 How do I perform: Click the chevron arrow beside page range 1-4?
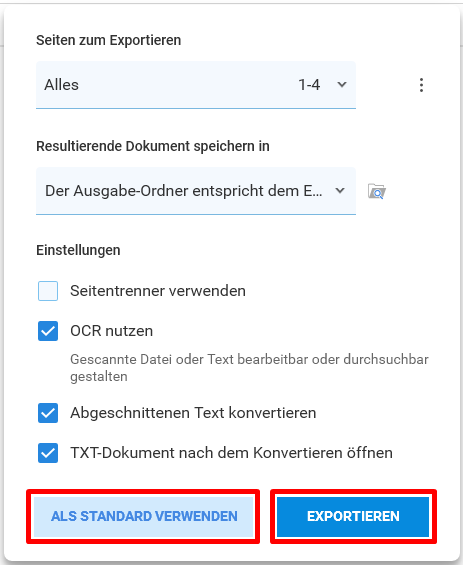pyautogui.click(x=342, y=85)
